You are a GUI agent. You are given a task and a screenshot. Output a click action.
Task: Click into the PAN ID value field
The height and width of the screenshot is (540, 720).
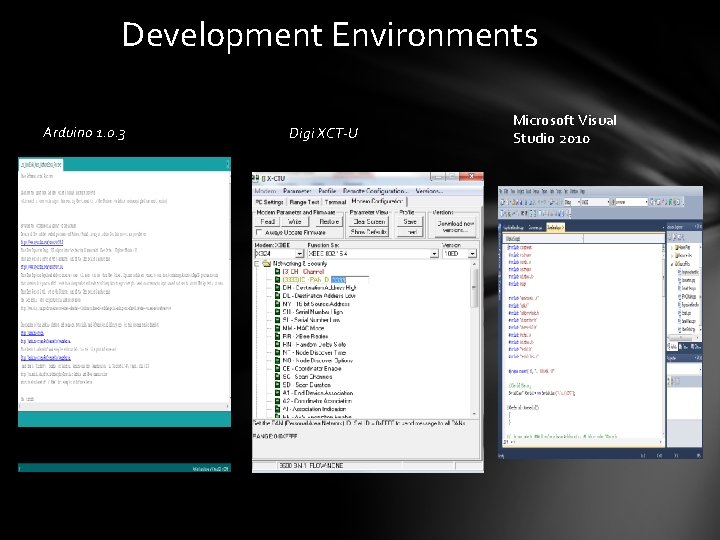click(x=349, y=280)
